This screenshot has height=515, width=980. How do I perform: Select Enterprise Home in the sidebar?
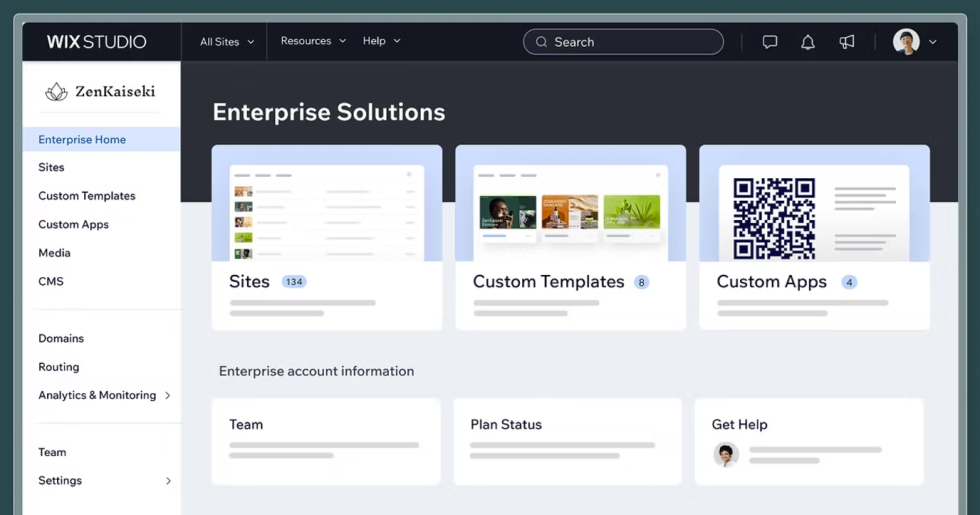(x=82, y=140)
